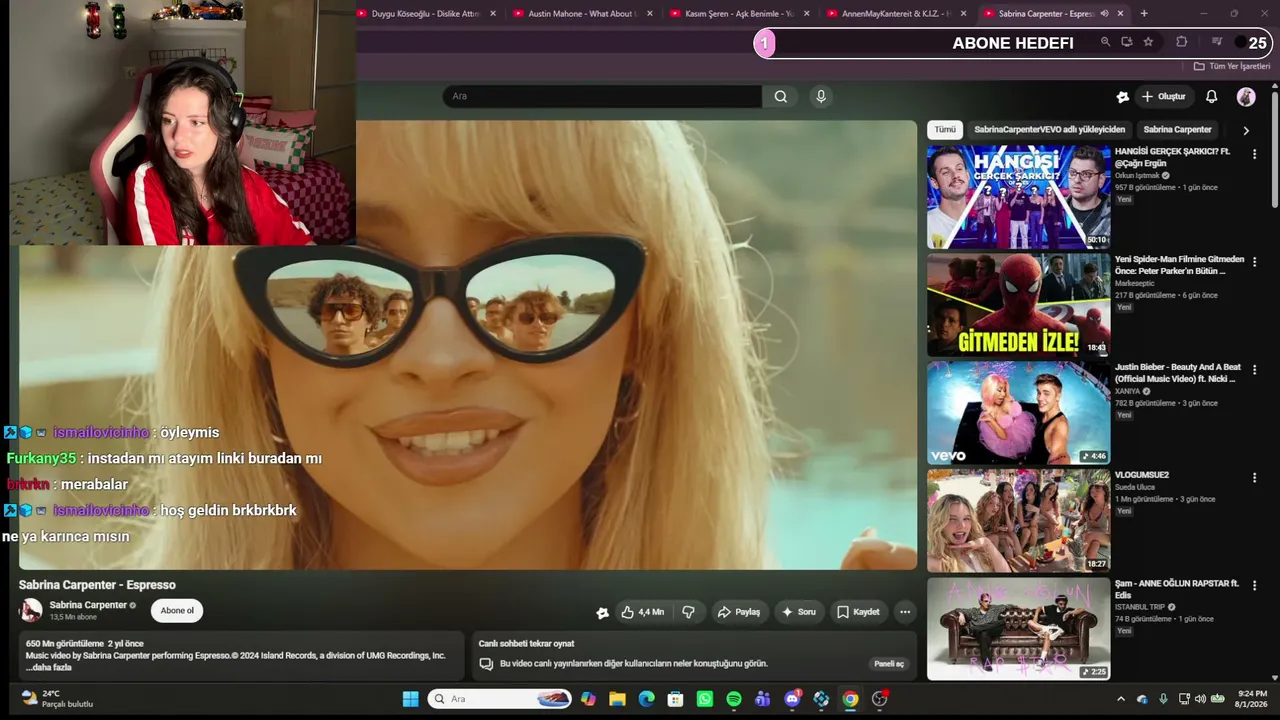1280x720 pixels.
Task: Open 'Tüm Yer İşaretleri' bookmarks folder
Action: (x=1232, y=66)
